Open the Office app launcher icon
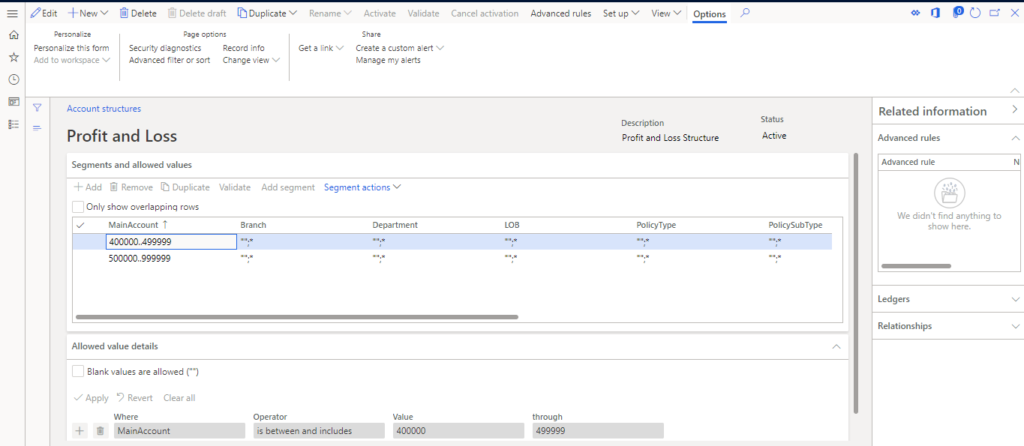1024x446 pixels. [937, 13]
